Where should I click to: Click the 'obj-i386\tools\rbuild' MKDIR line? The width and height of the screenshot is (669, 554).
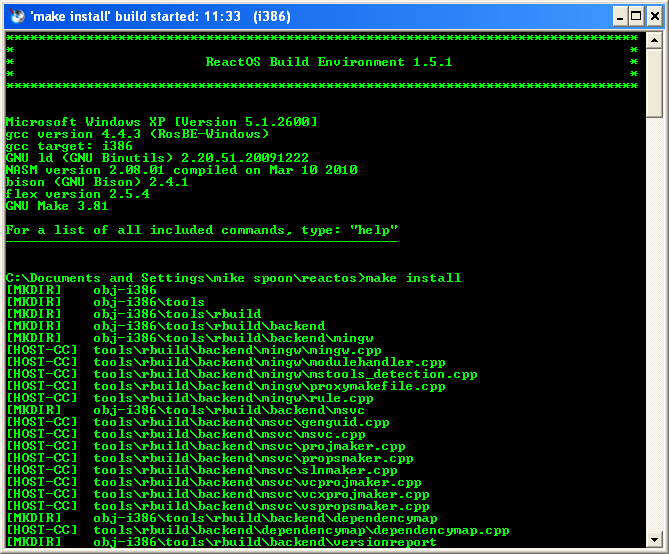click(x=133, y=314)
